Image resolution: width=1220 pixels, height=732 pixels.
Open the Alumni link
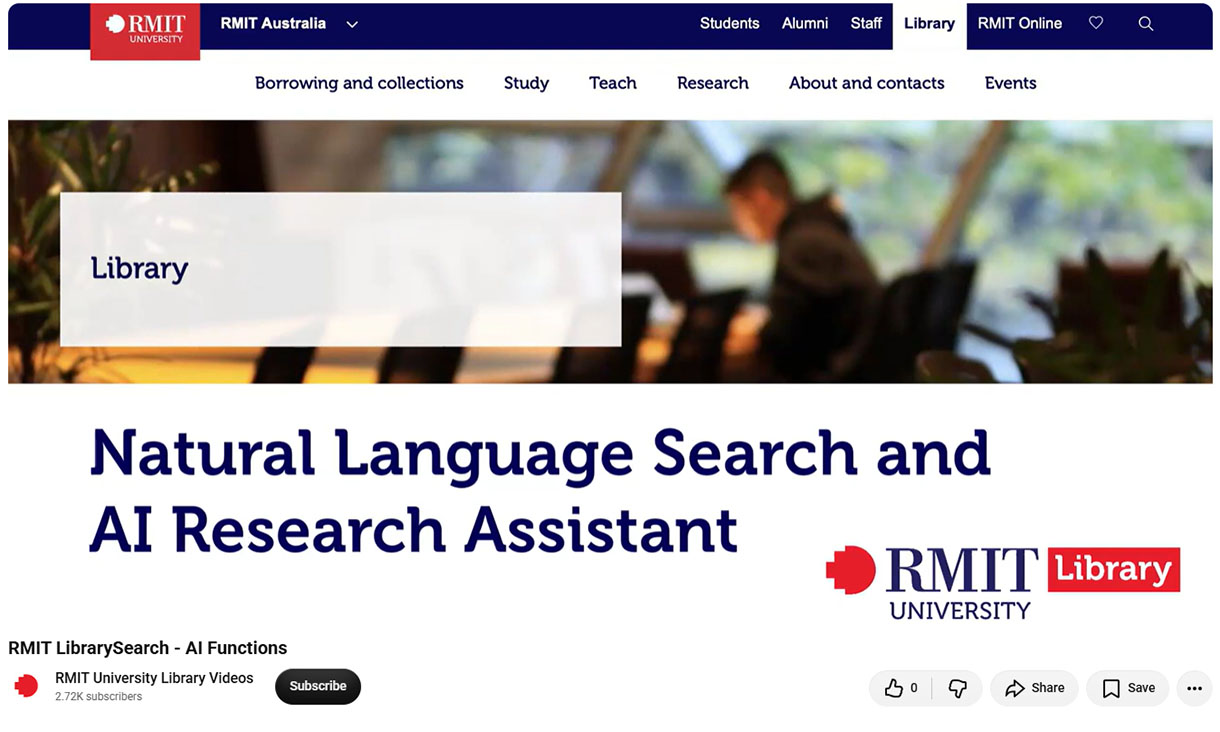tap(805, 23)
